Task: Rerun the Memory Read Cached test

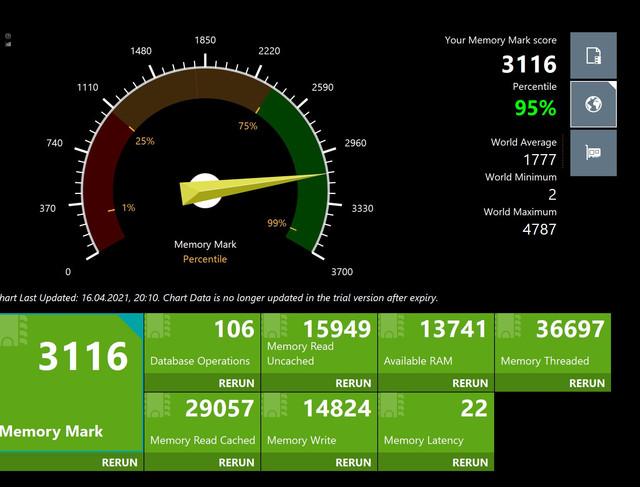Action: pyautogui.click(x=236, y=463)
